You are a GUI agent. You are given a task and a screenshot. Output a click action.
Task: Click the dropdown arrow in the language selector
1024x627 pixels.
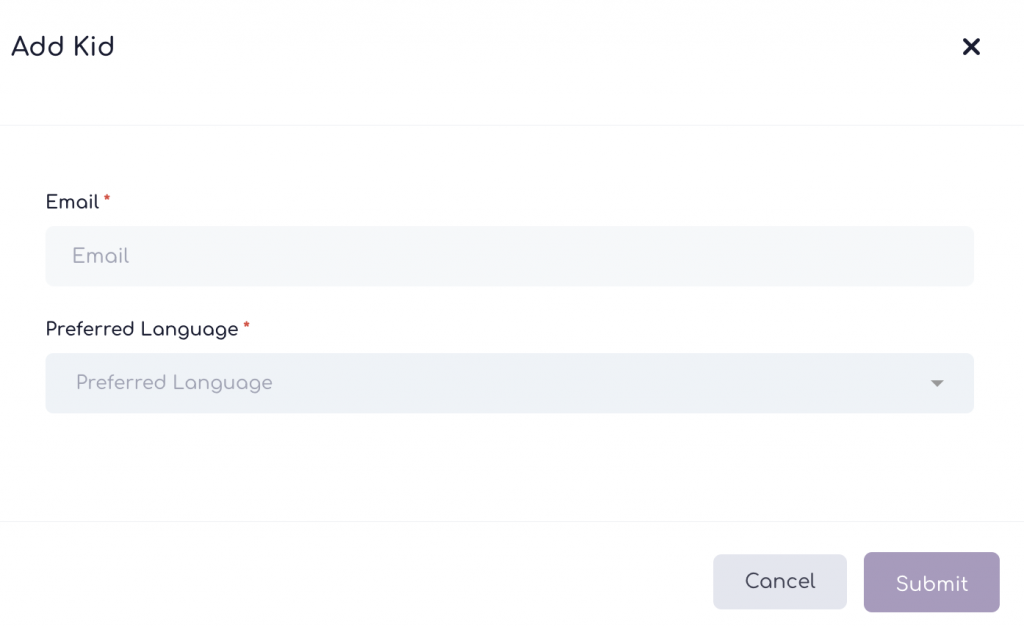click(937, 383)
